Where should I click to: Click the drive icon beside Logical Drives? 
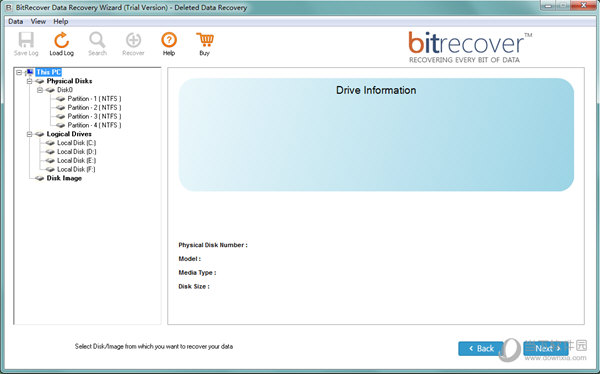[x=39, y=134]
